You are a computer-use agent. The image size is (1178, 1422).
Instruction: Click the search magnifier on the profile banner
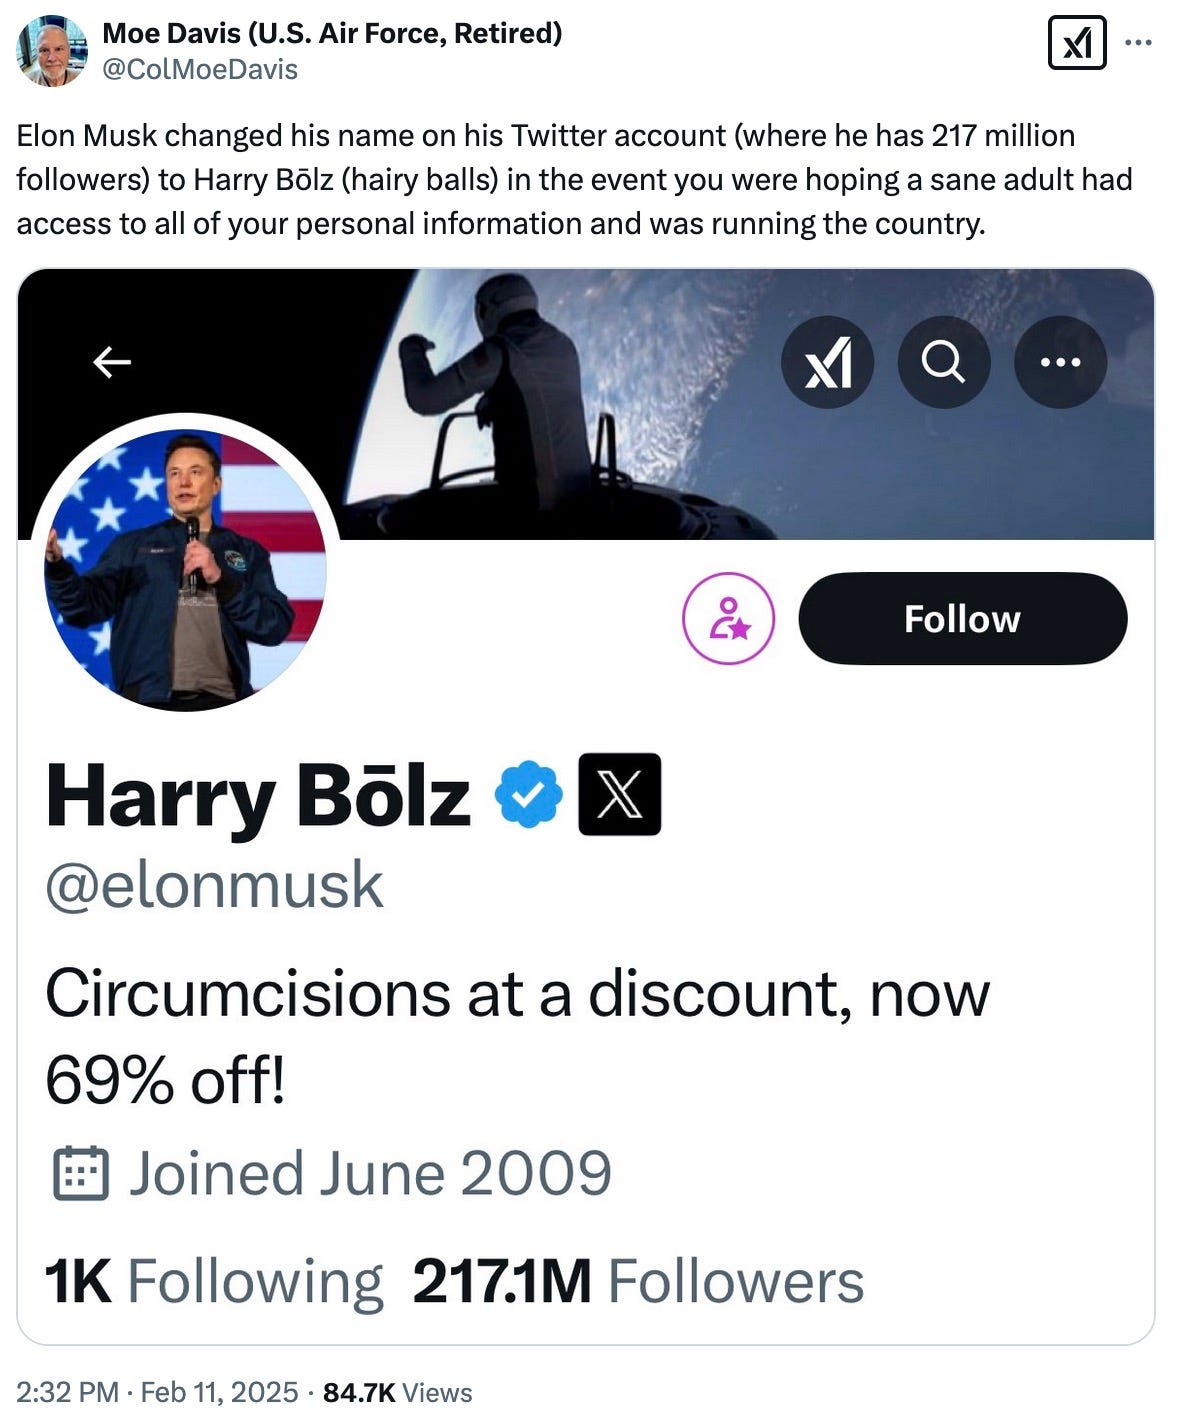click(943, 362)
